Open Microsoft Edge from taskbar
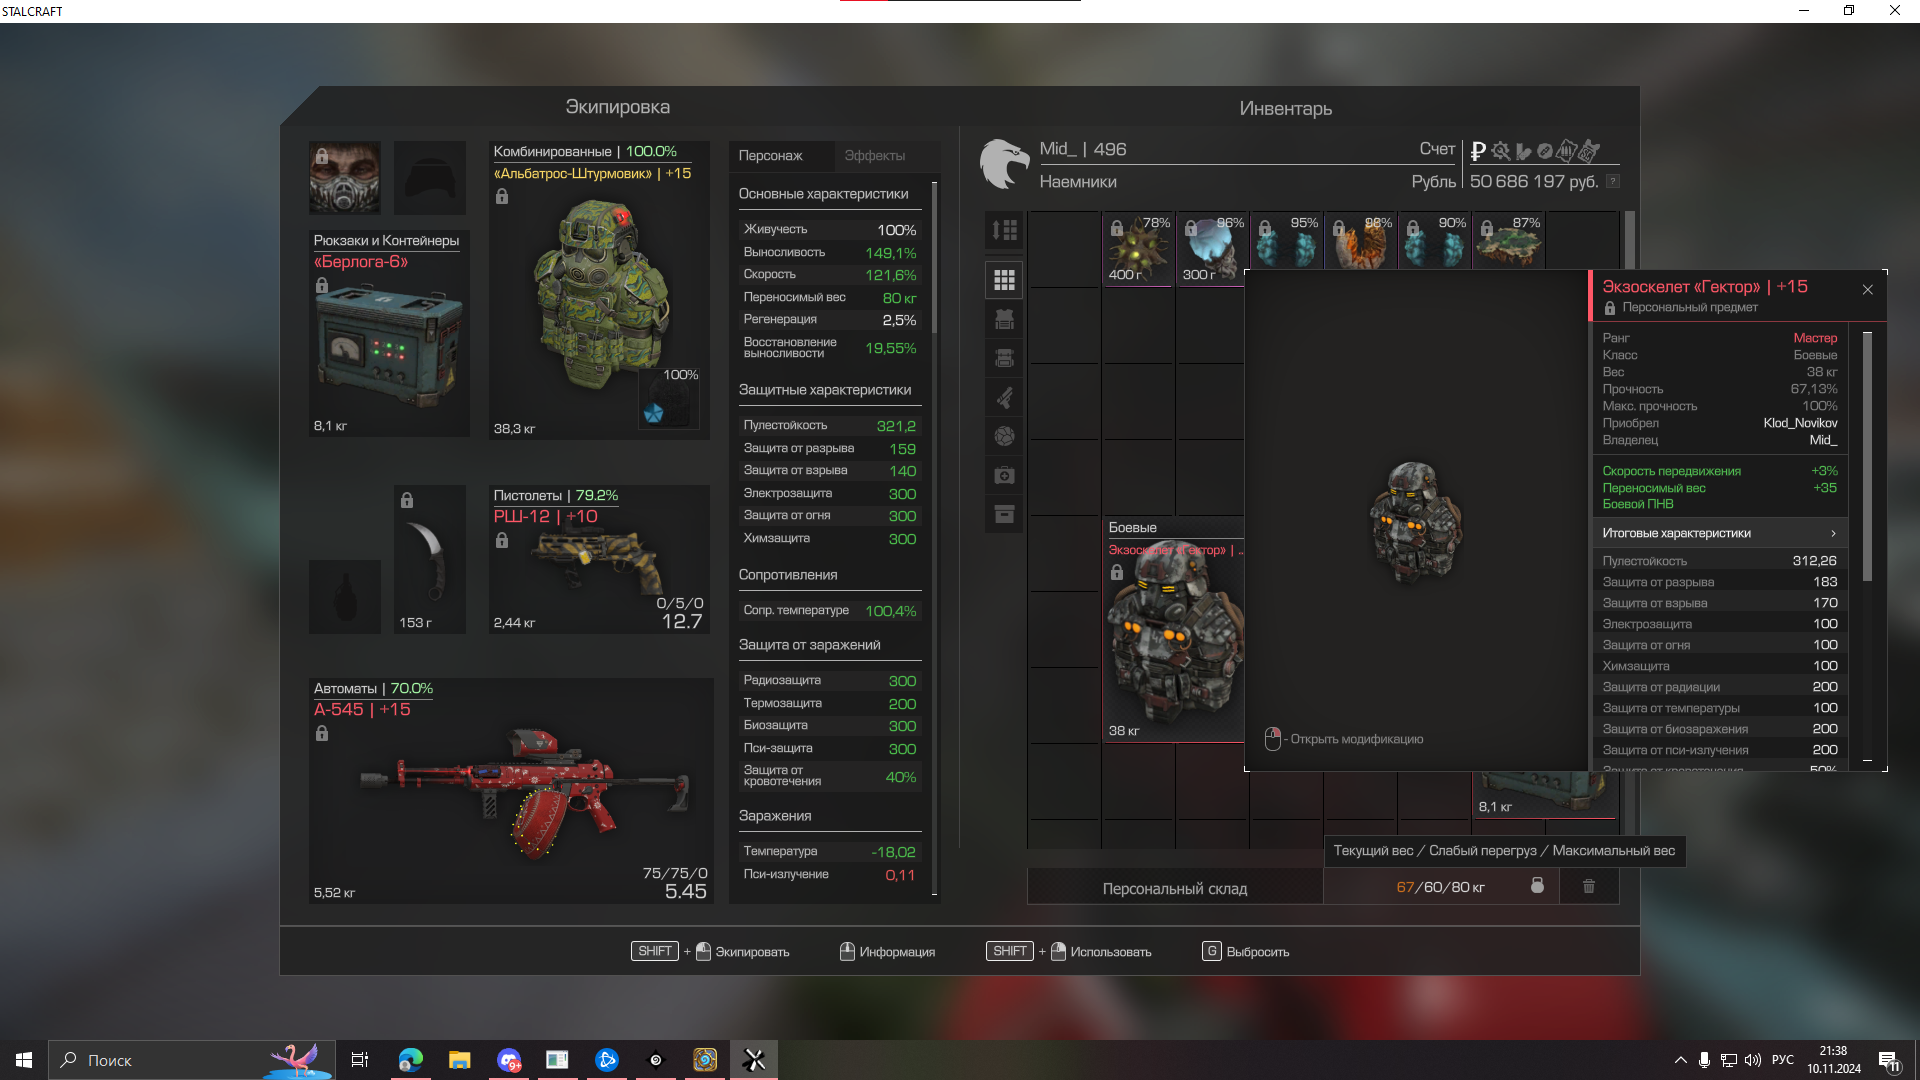1920x1080 pixels. coord(411,1060)
